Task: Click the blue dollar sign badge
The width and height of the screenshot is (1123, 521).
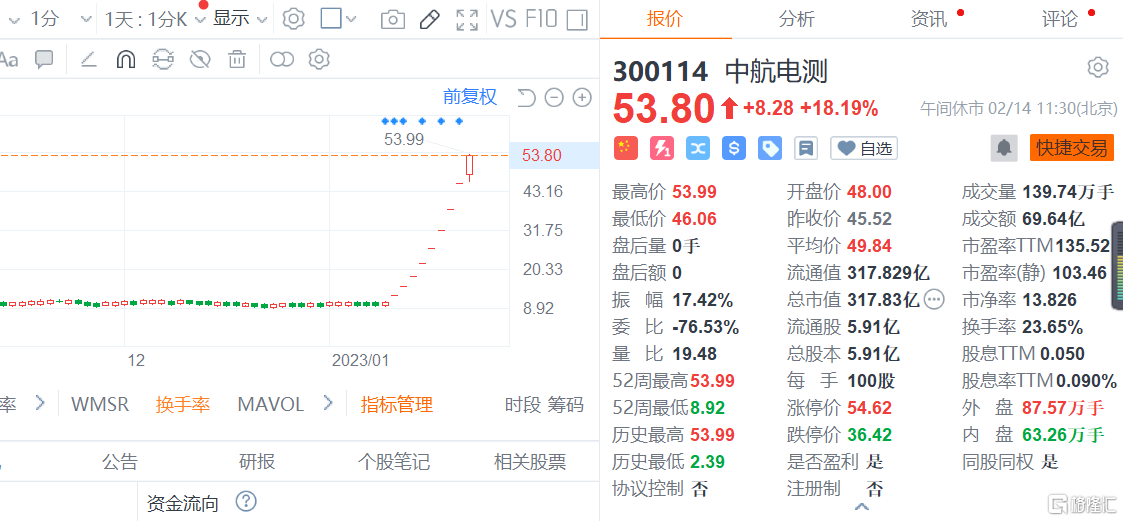Action: (x=733, y=148)
